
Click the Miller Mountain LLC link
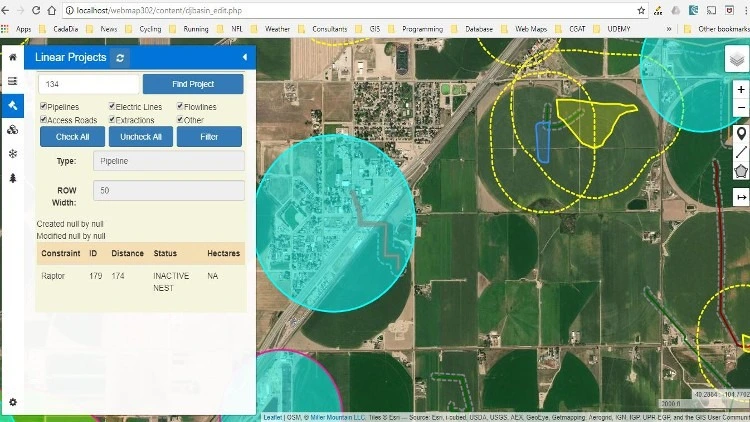point(338,418)
